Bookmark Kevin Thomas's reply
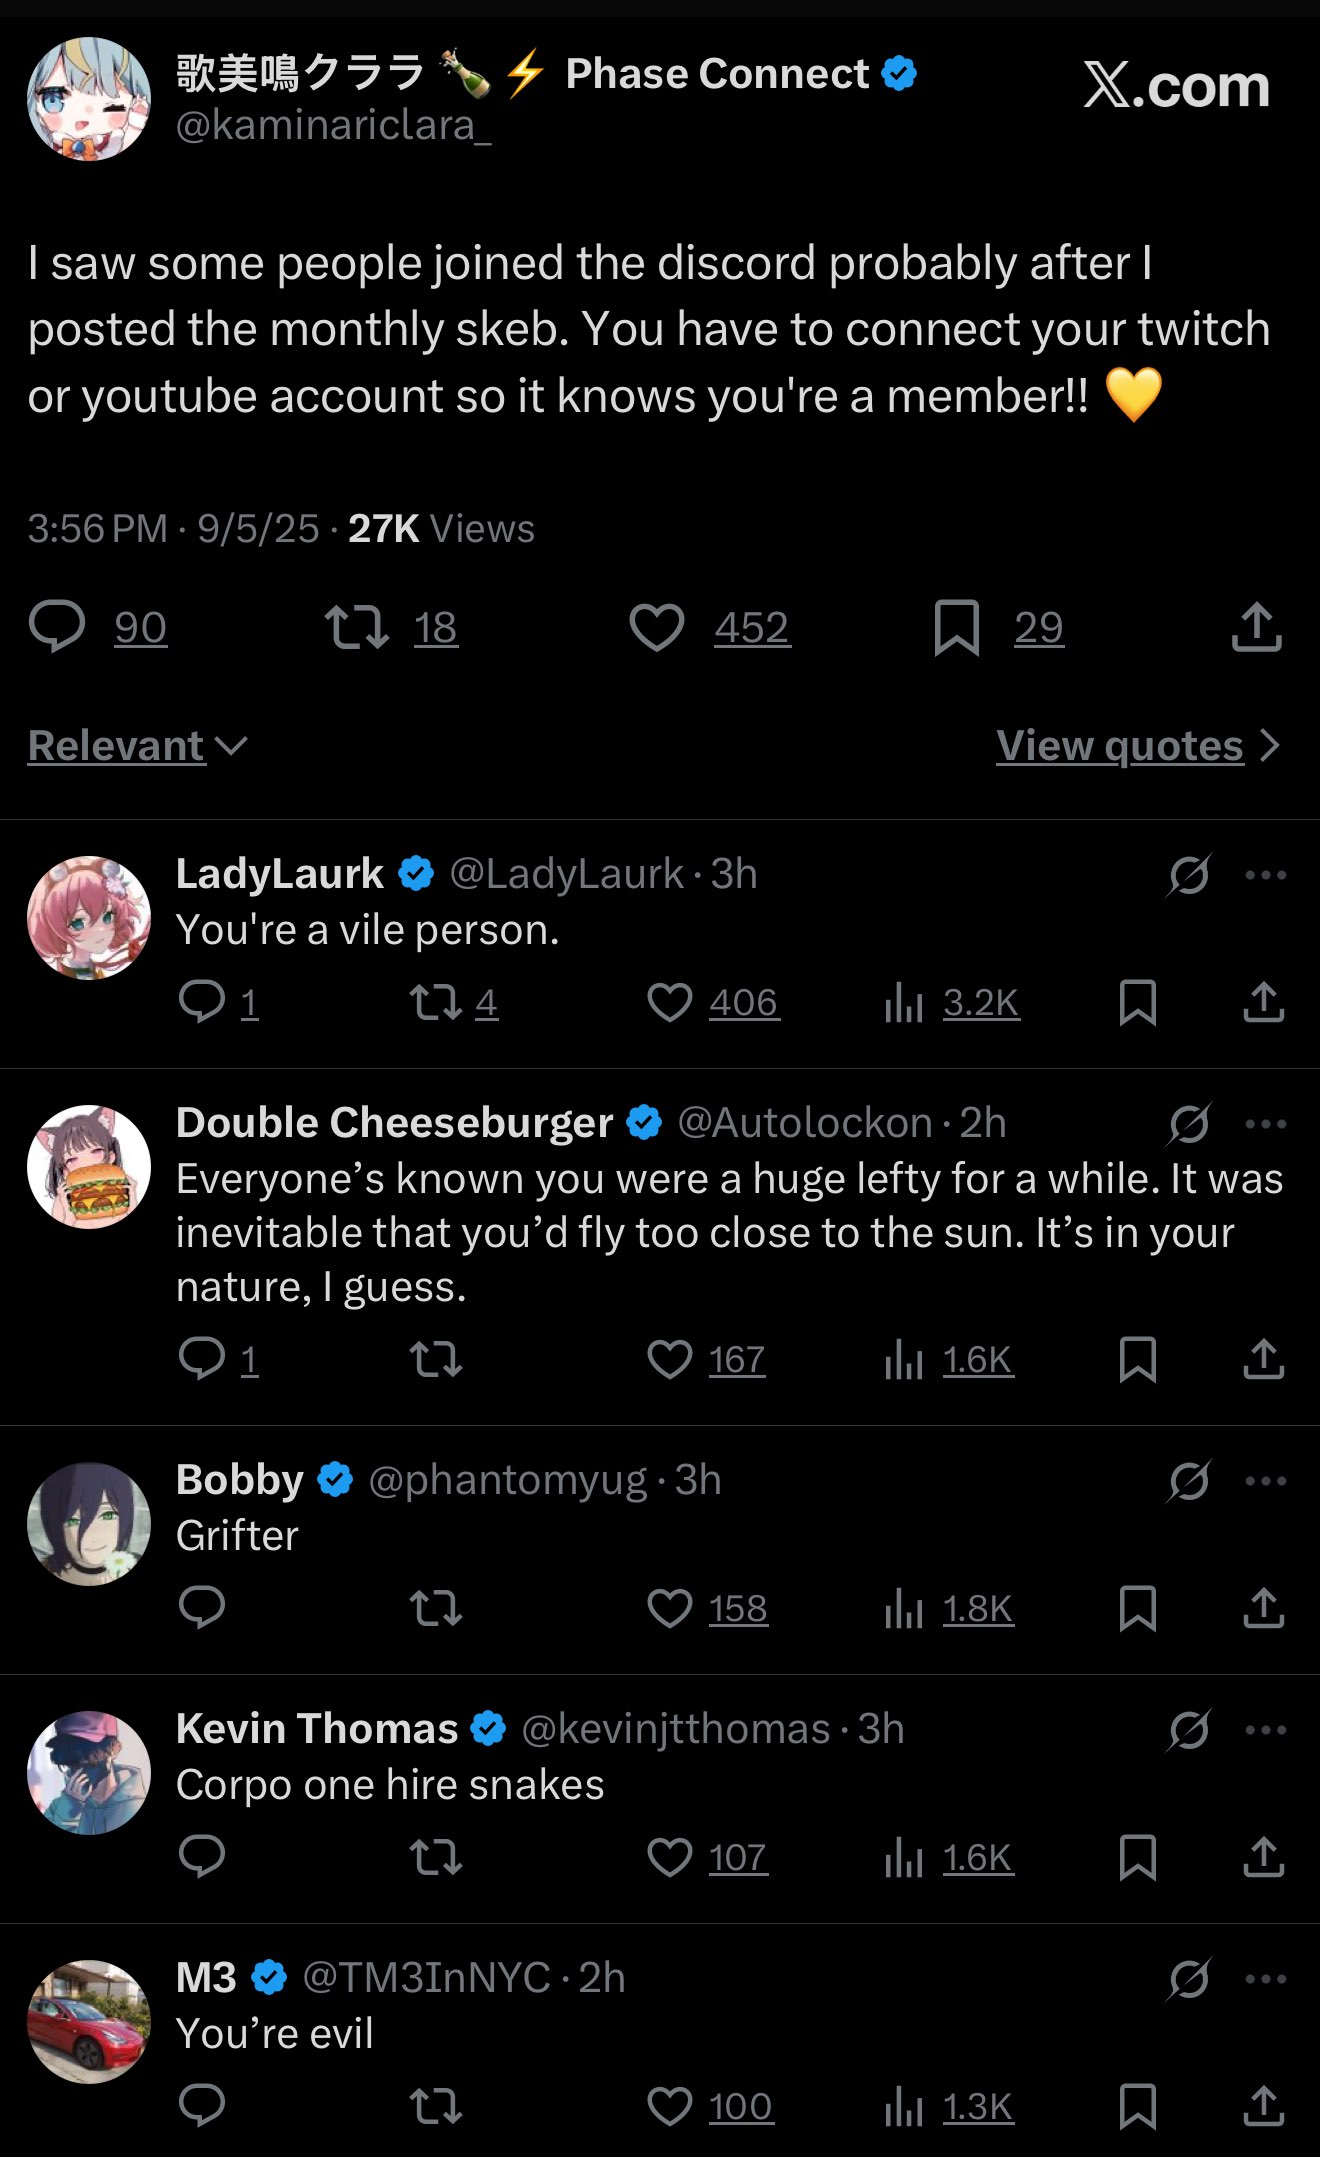 point(1138,1858)
